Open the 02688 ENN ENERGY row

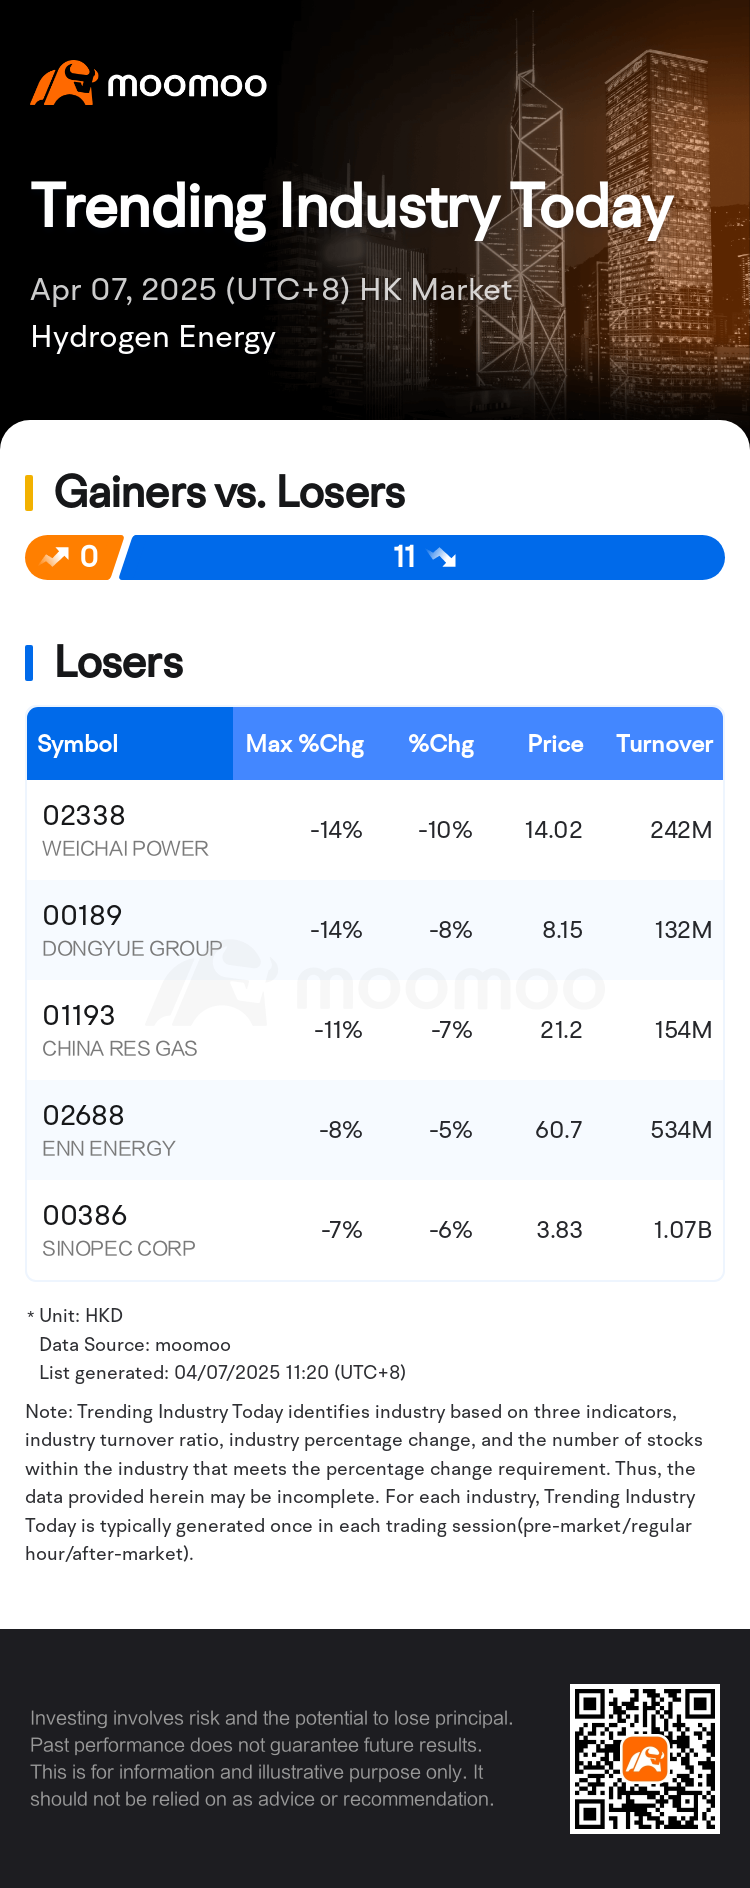(375, 1130)
